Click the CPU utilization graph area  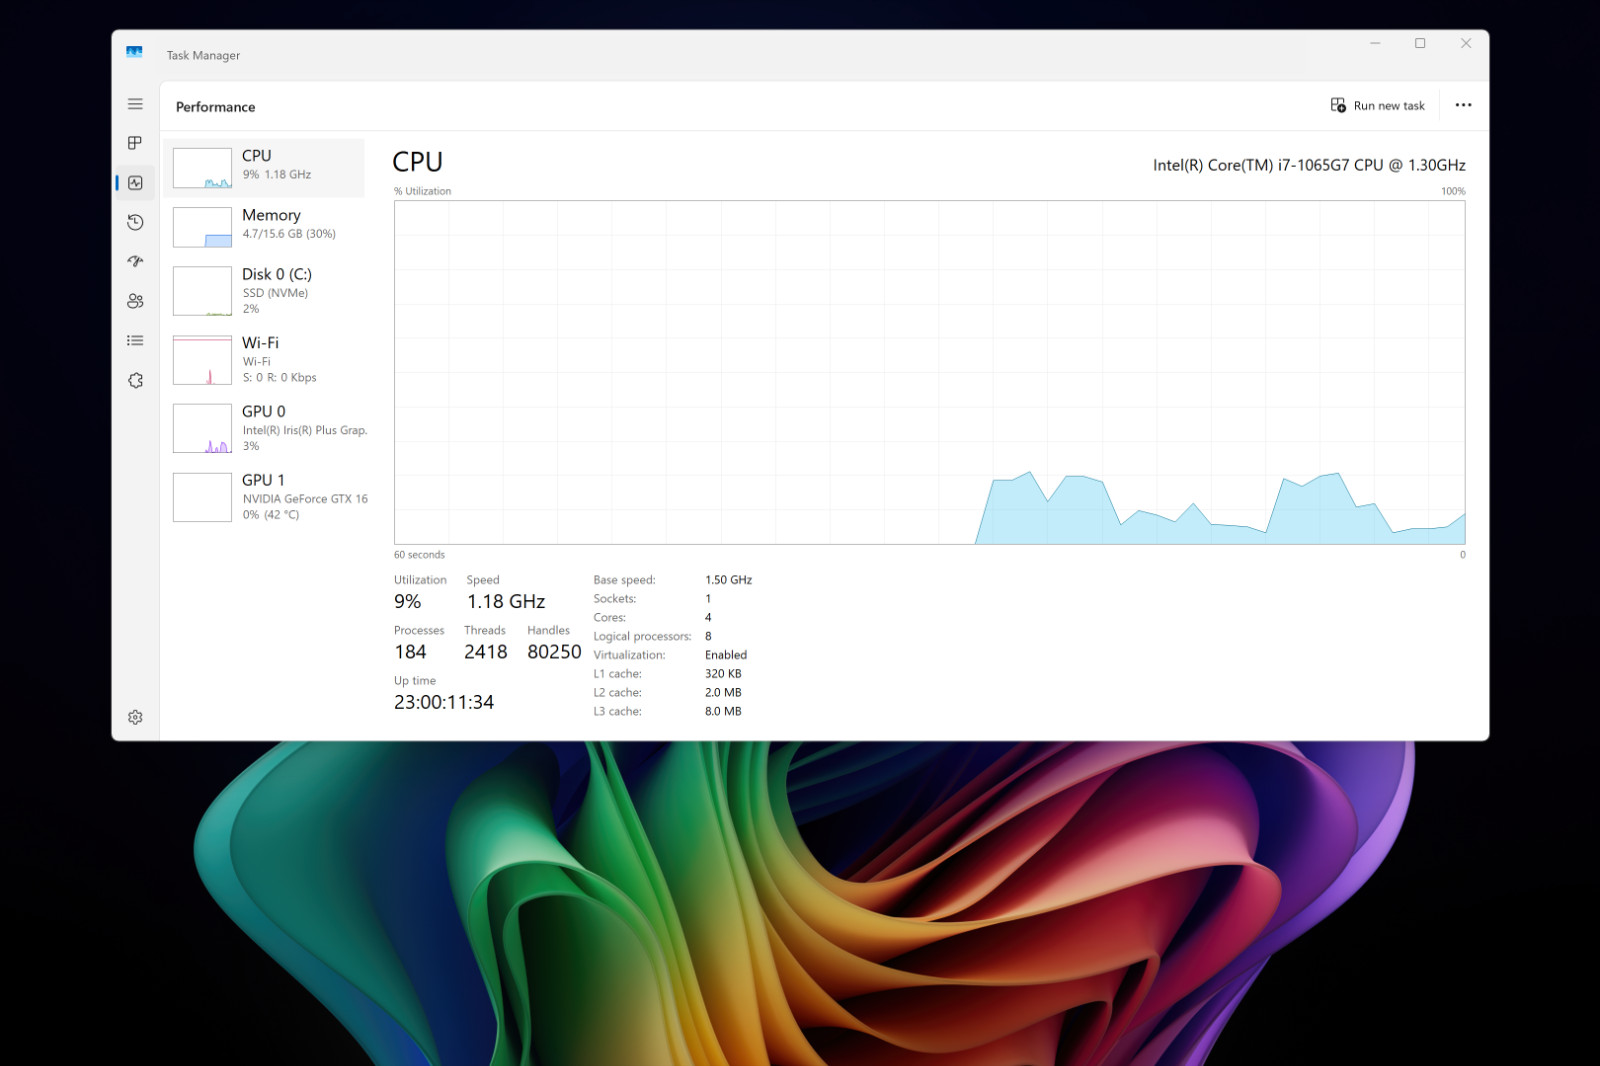tap(929, 372)
